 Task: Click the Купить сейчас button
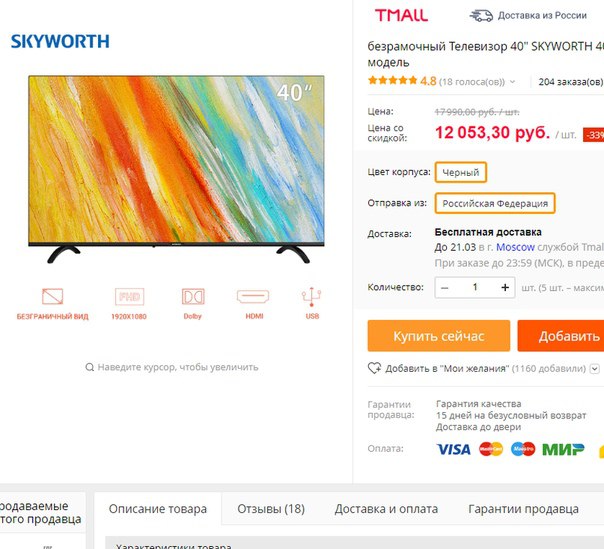tap(439, 336)
